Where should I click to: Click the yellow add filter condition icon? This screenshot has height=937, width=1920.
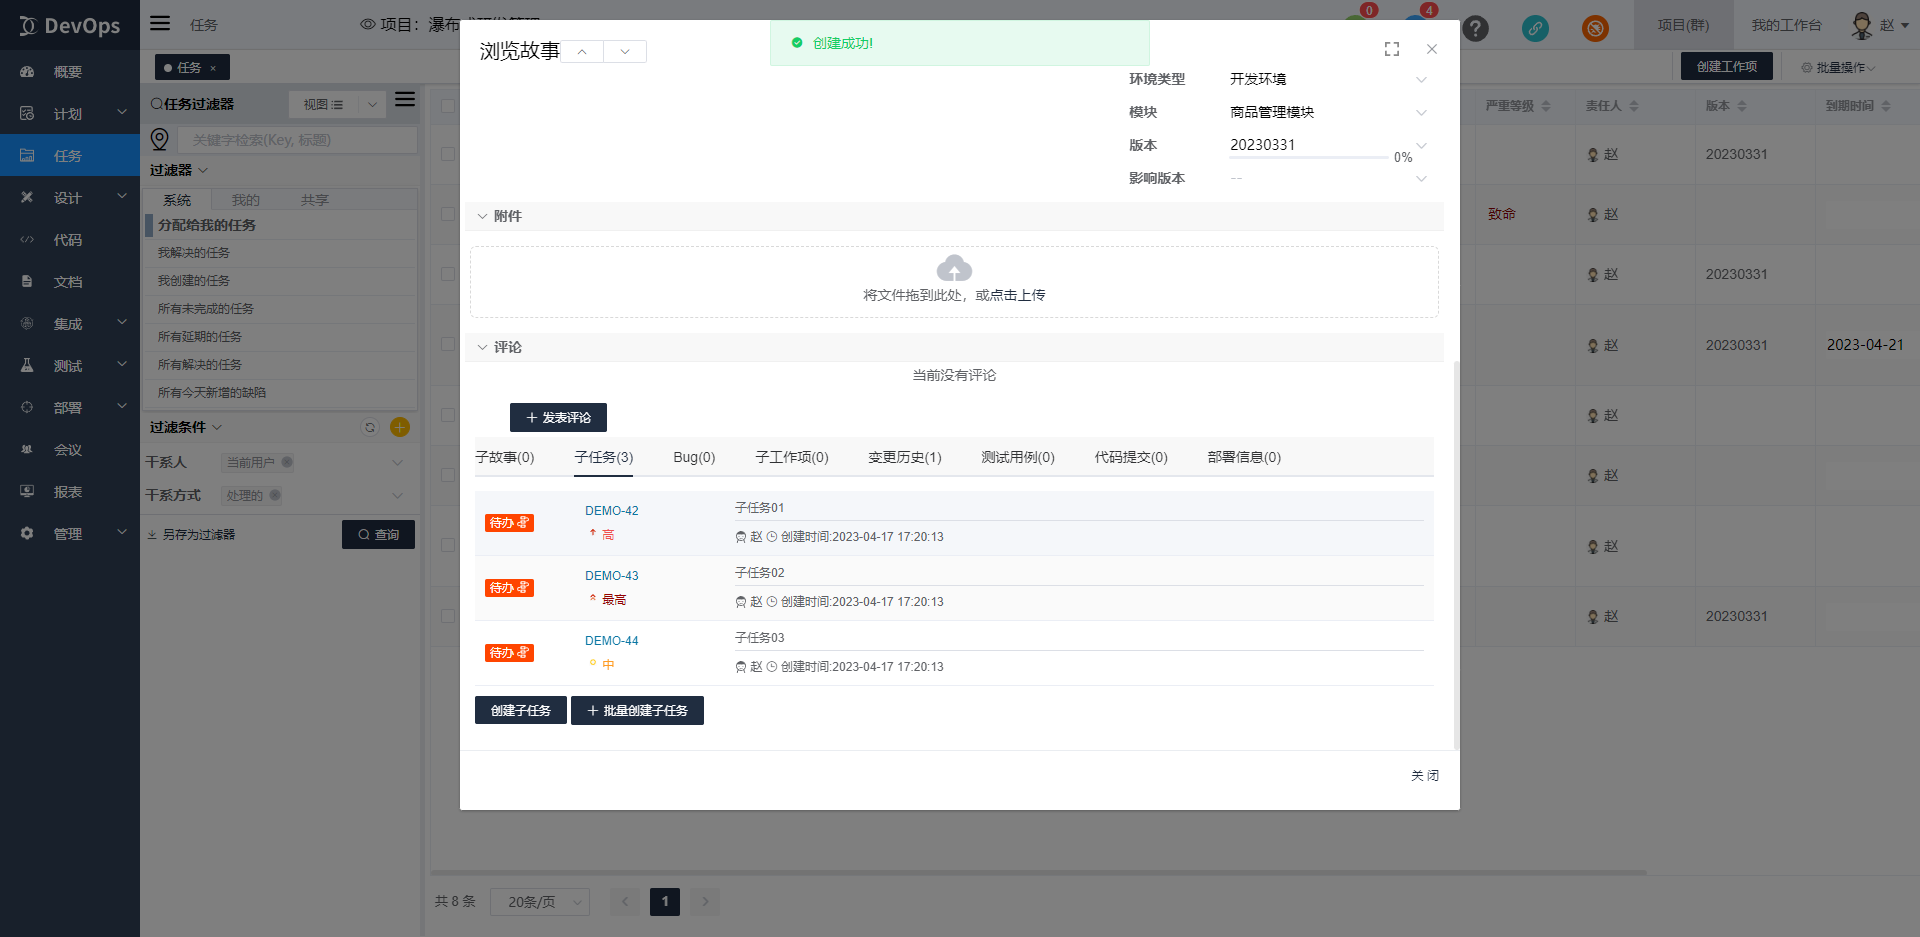click(x=400, y=427)
